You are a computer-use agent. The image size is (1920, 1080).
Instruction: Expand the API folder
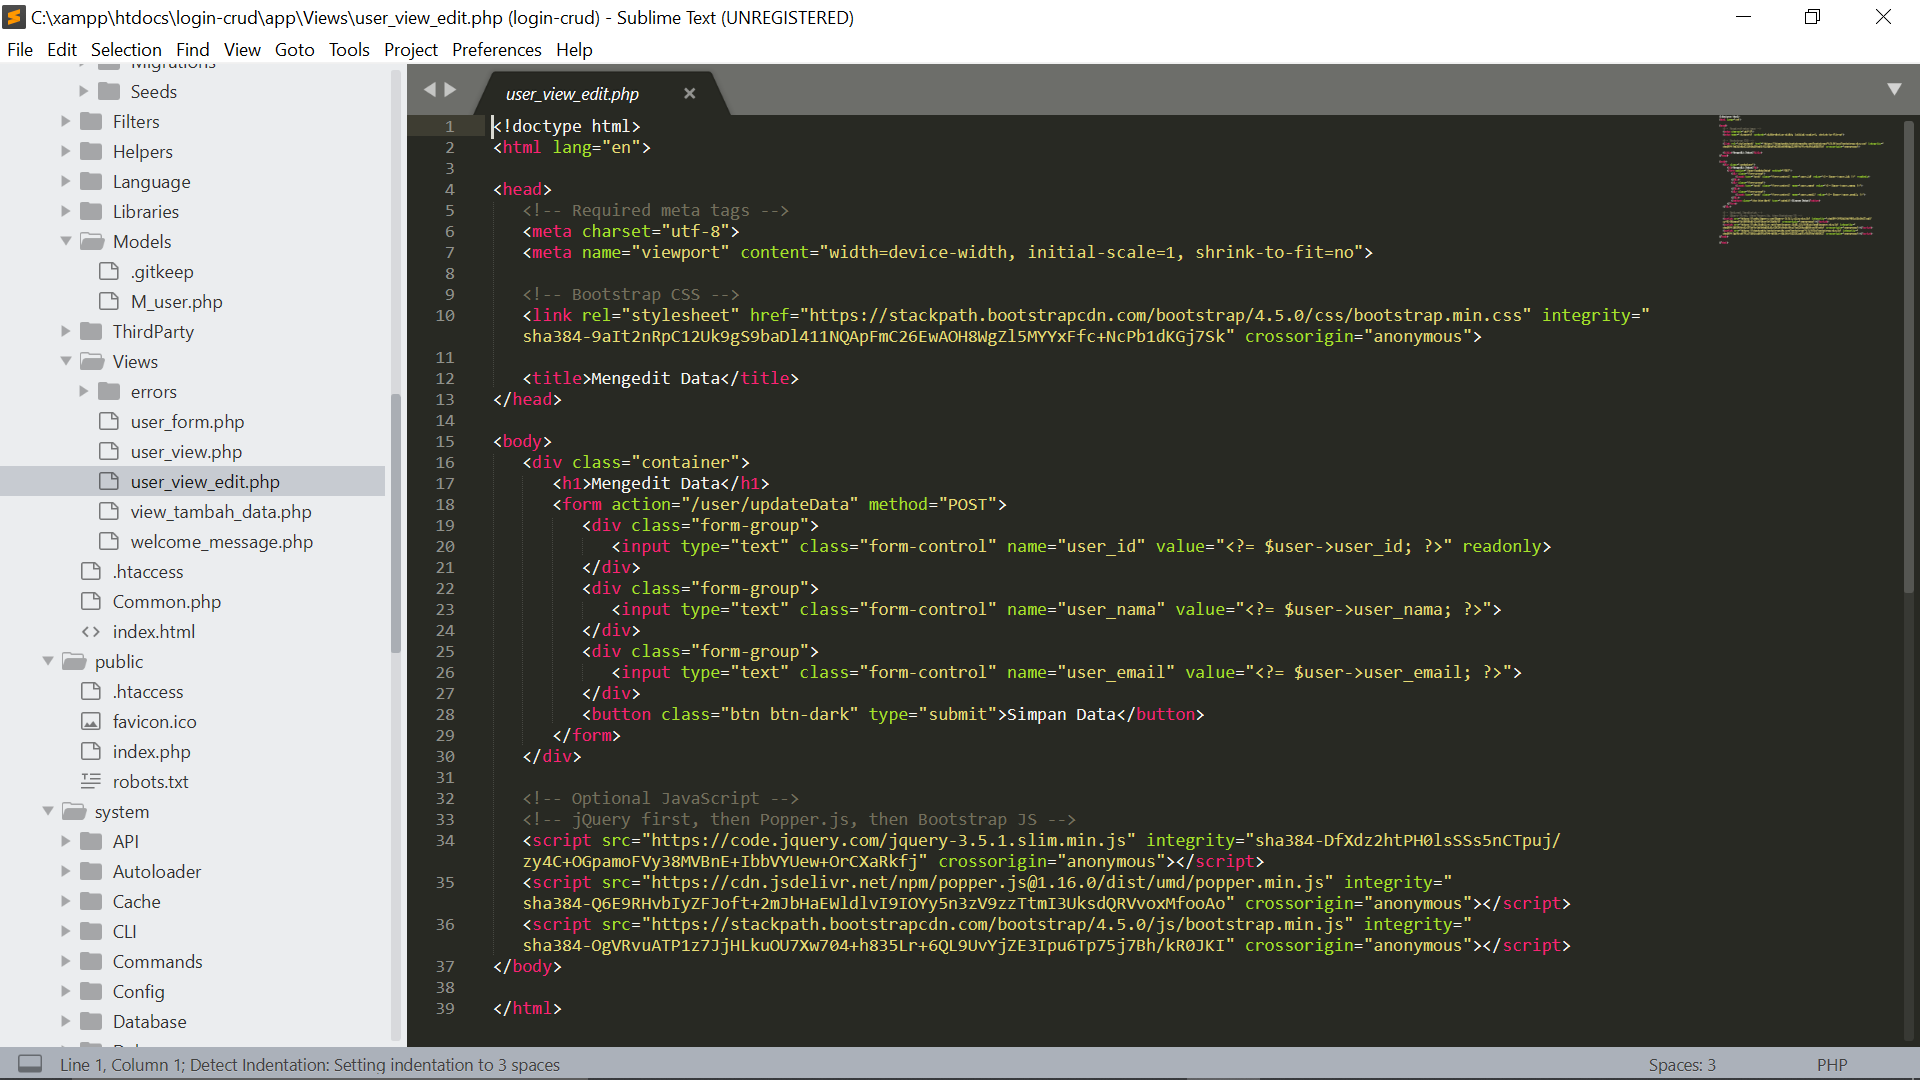pos(66,841)
